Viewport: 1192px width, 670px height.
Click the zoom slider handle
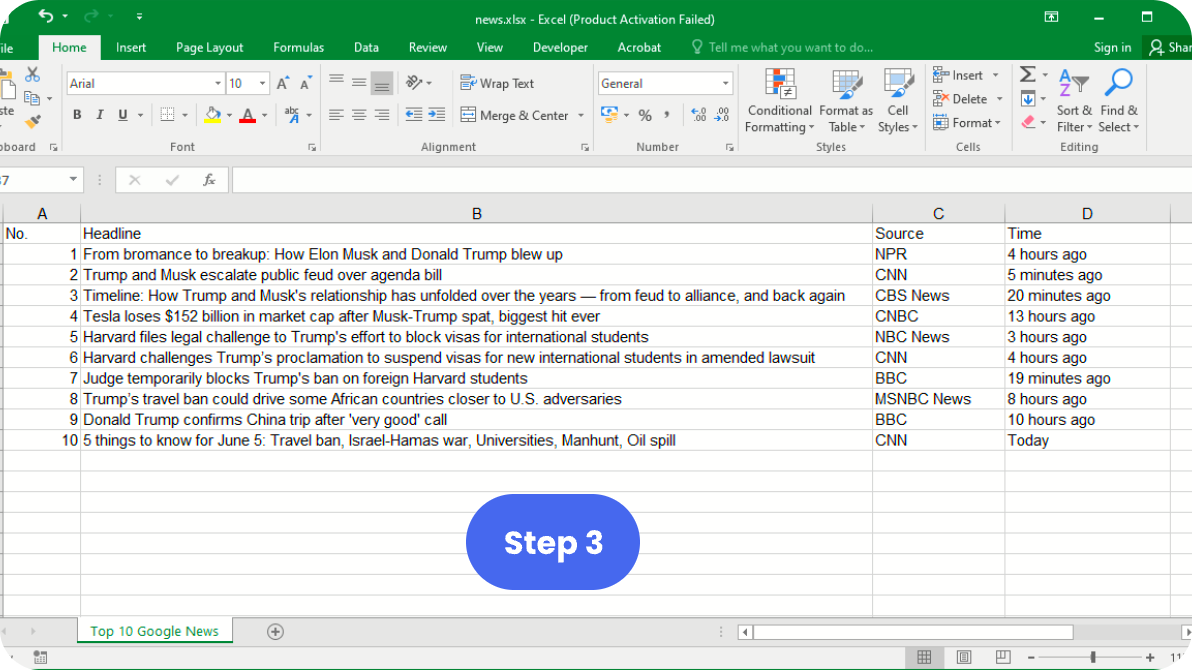click(1092, 657)
